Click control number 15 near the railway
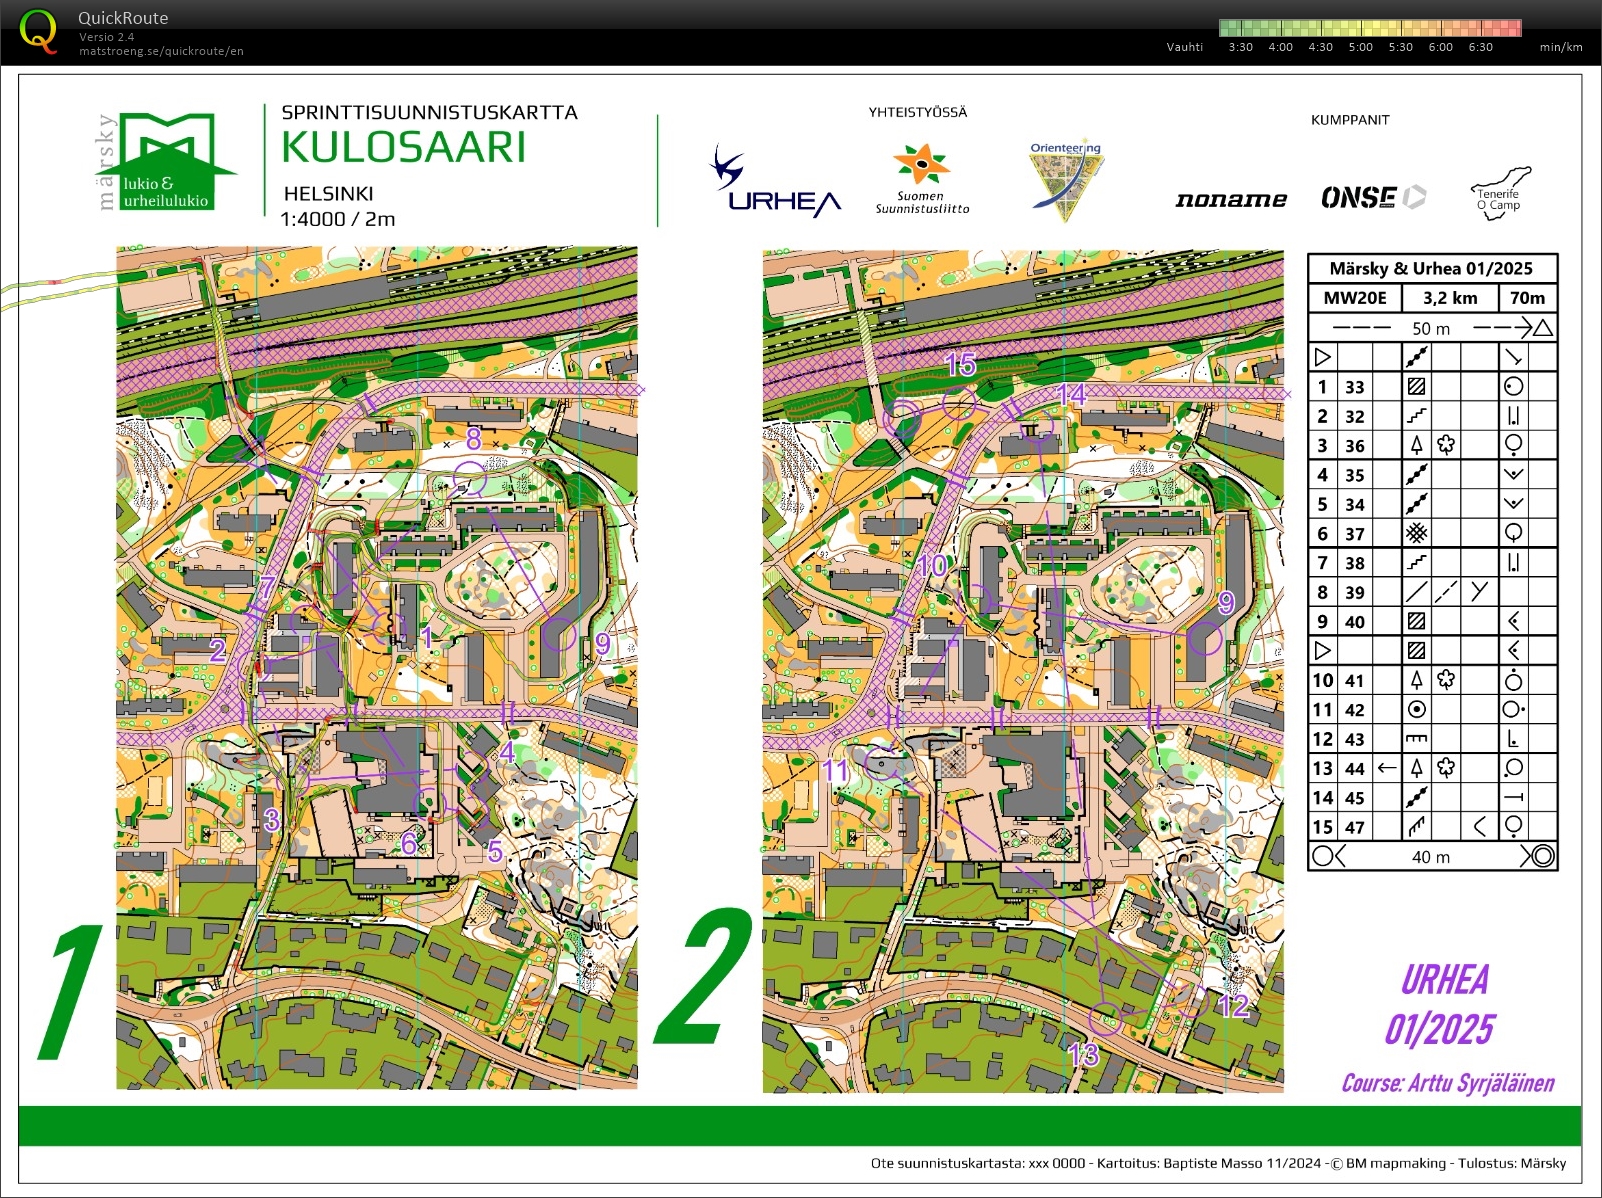 [x=960, y=366]
